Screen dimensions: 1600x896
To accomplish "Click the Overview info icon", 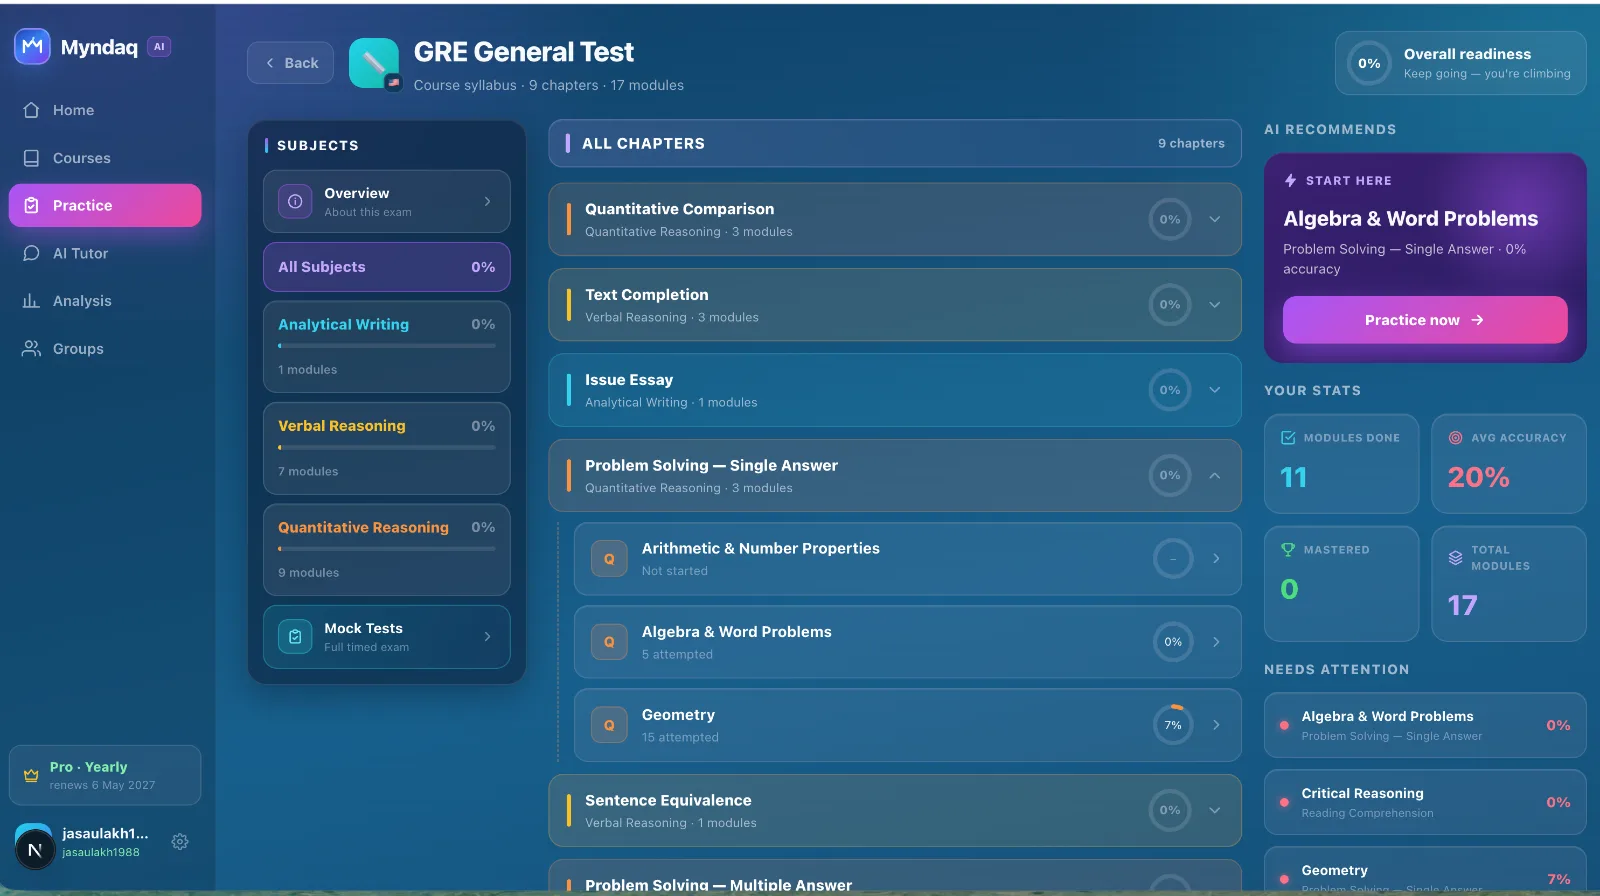I will click(x=295, y=201).
